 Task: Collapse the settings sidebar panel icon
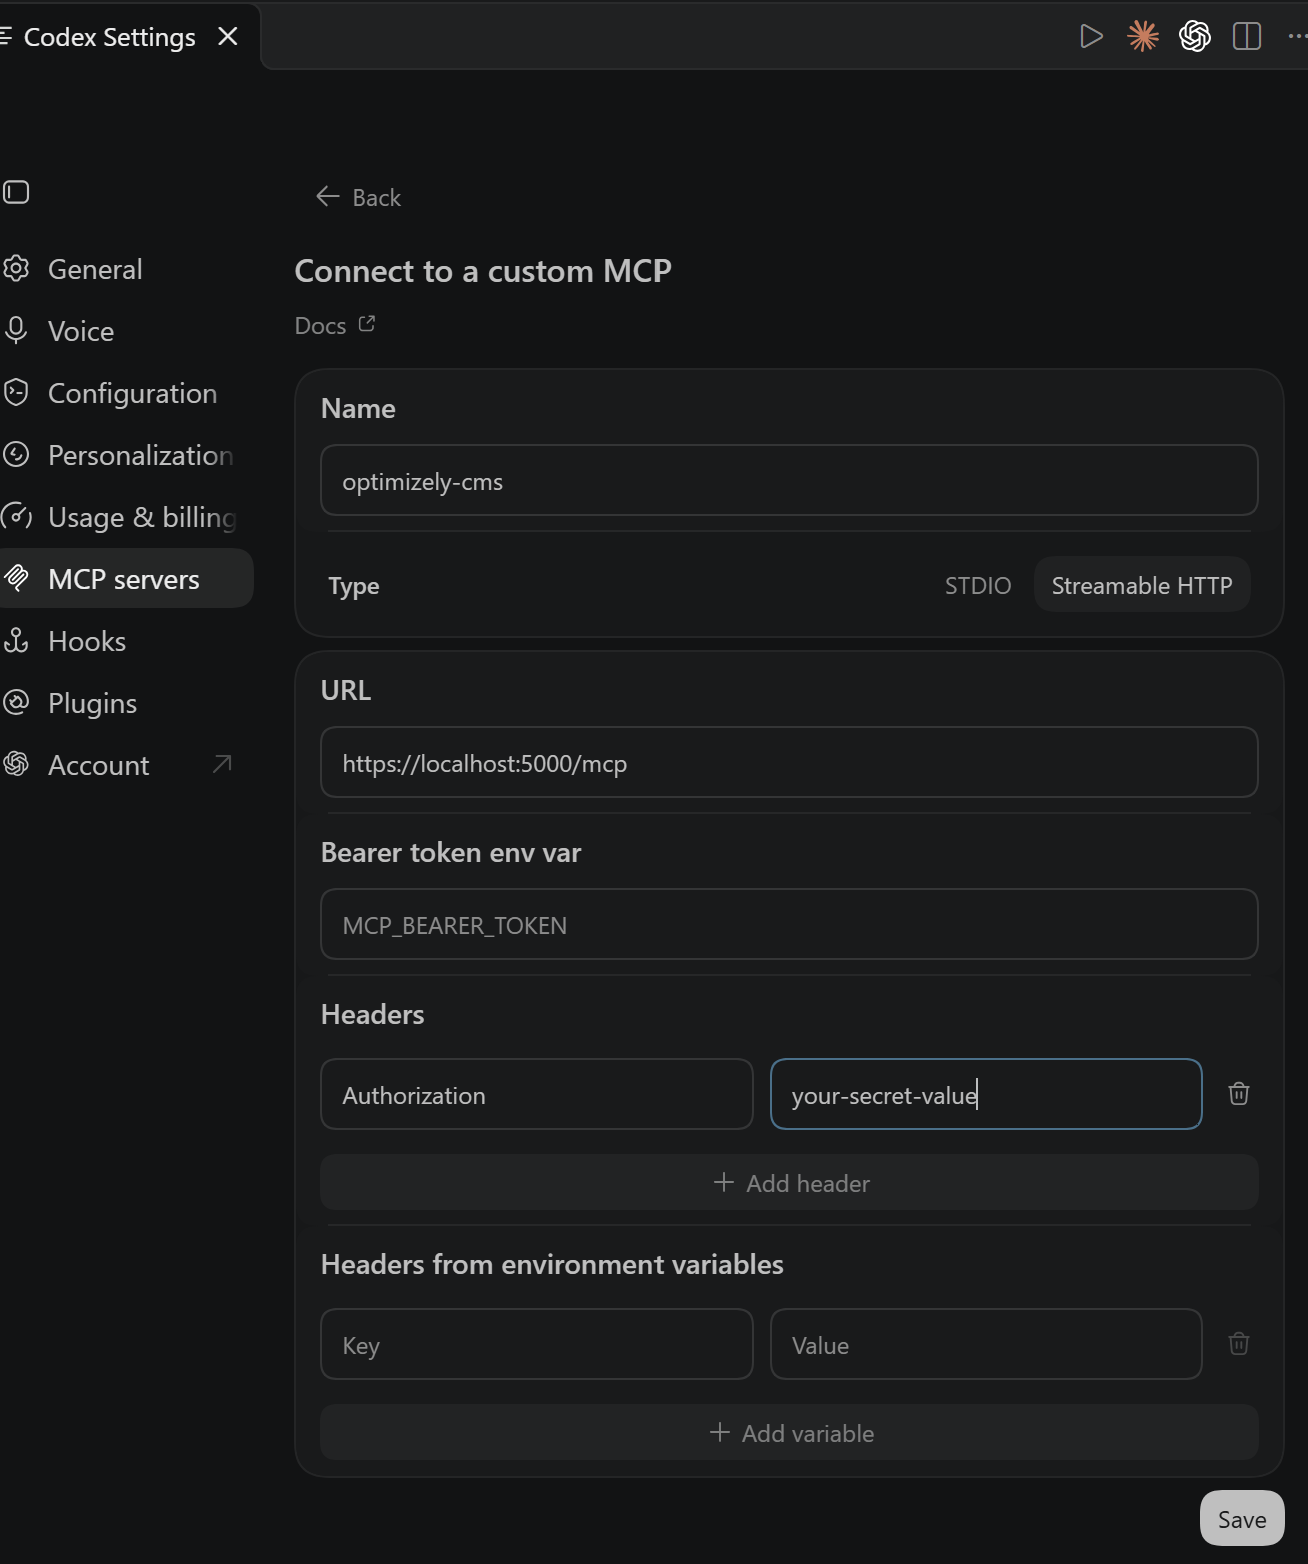[x=16, y=192]
